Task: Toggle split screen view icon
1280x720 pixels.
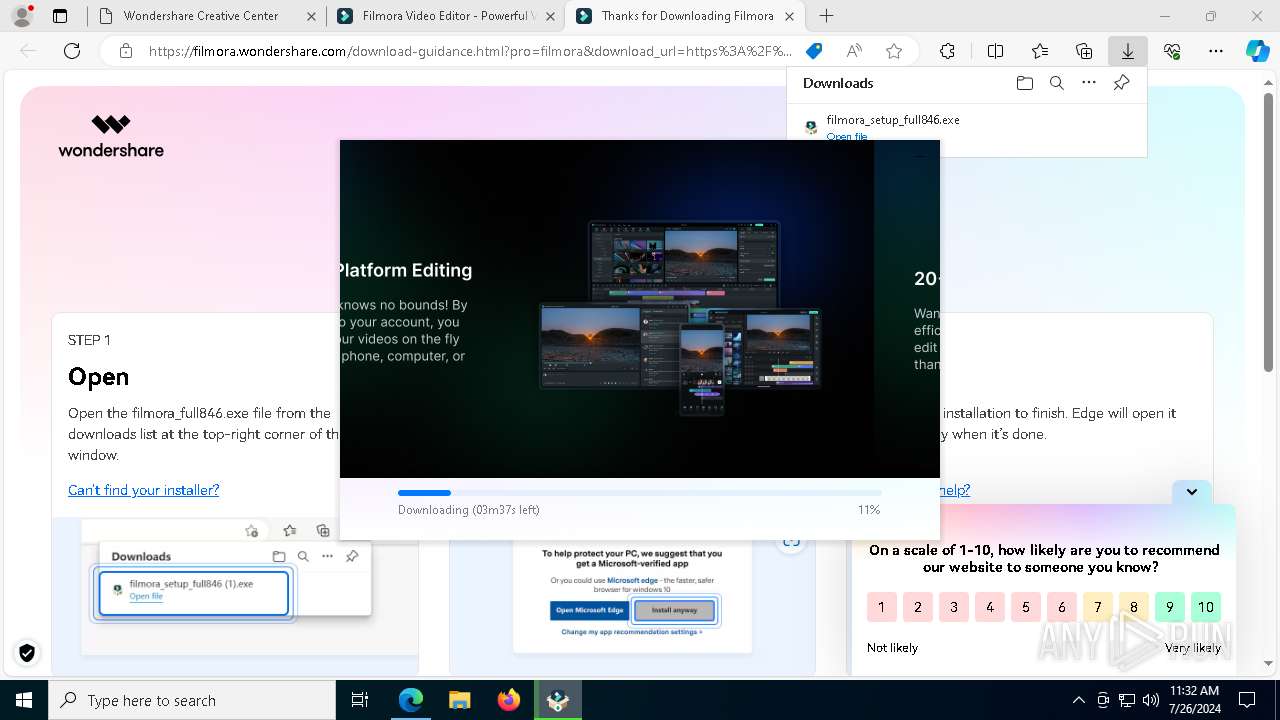Action: pyautogui.click(x=996, y=51)
